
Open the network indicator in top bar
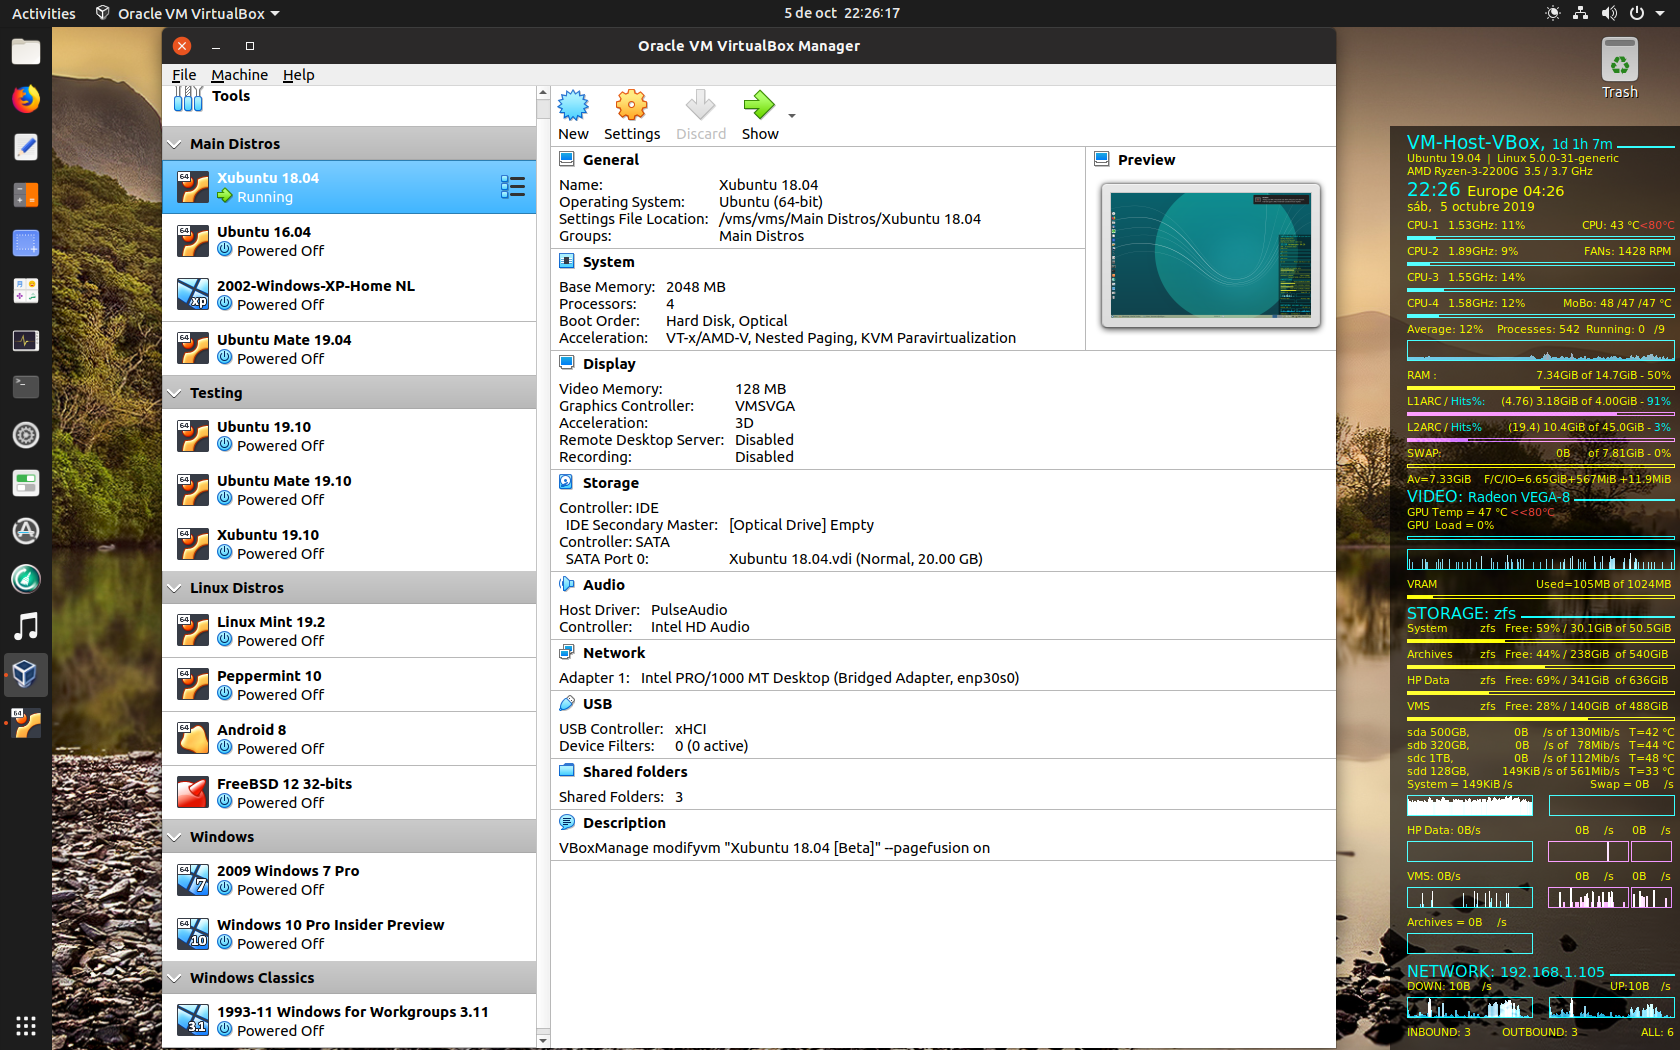click(1580, 13)
